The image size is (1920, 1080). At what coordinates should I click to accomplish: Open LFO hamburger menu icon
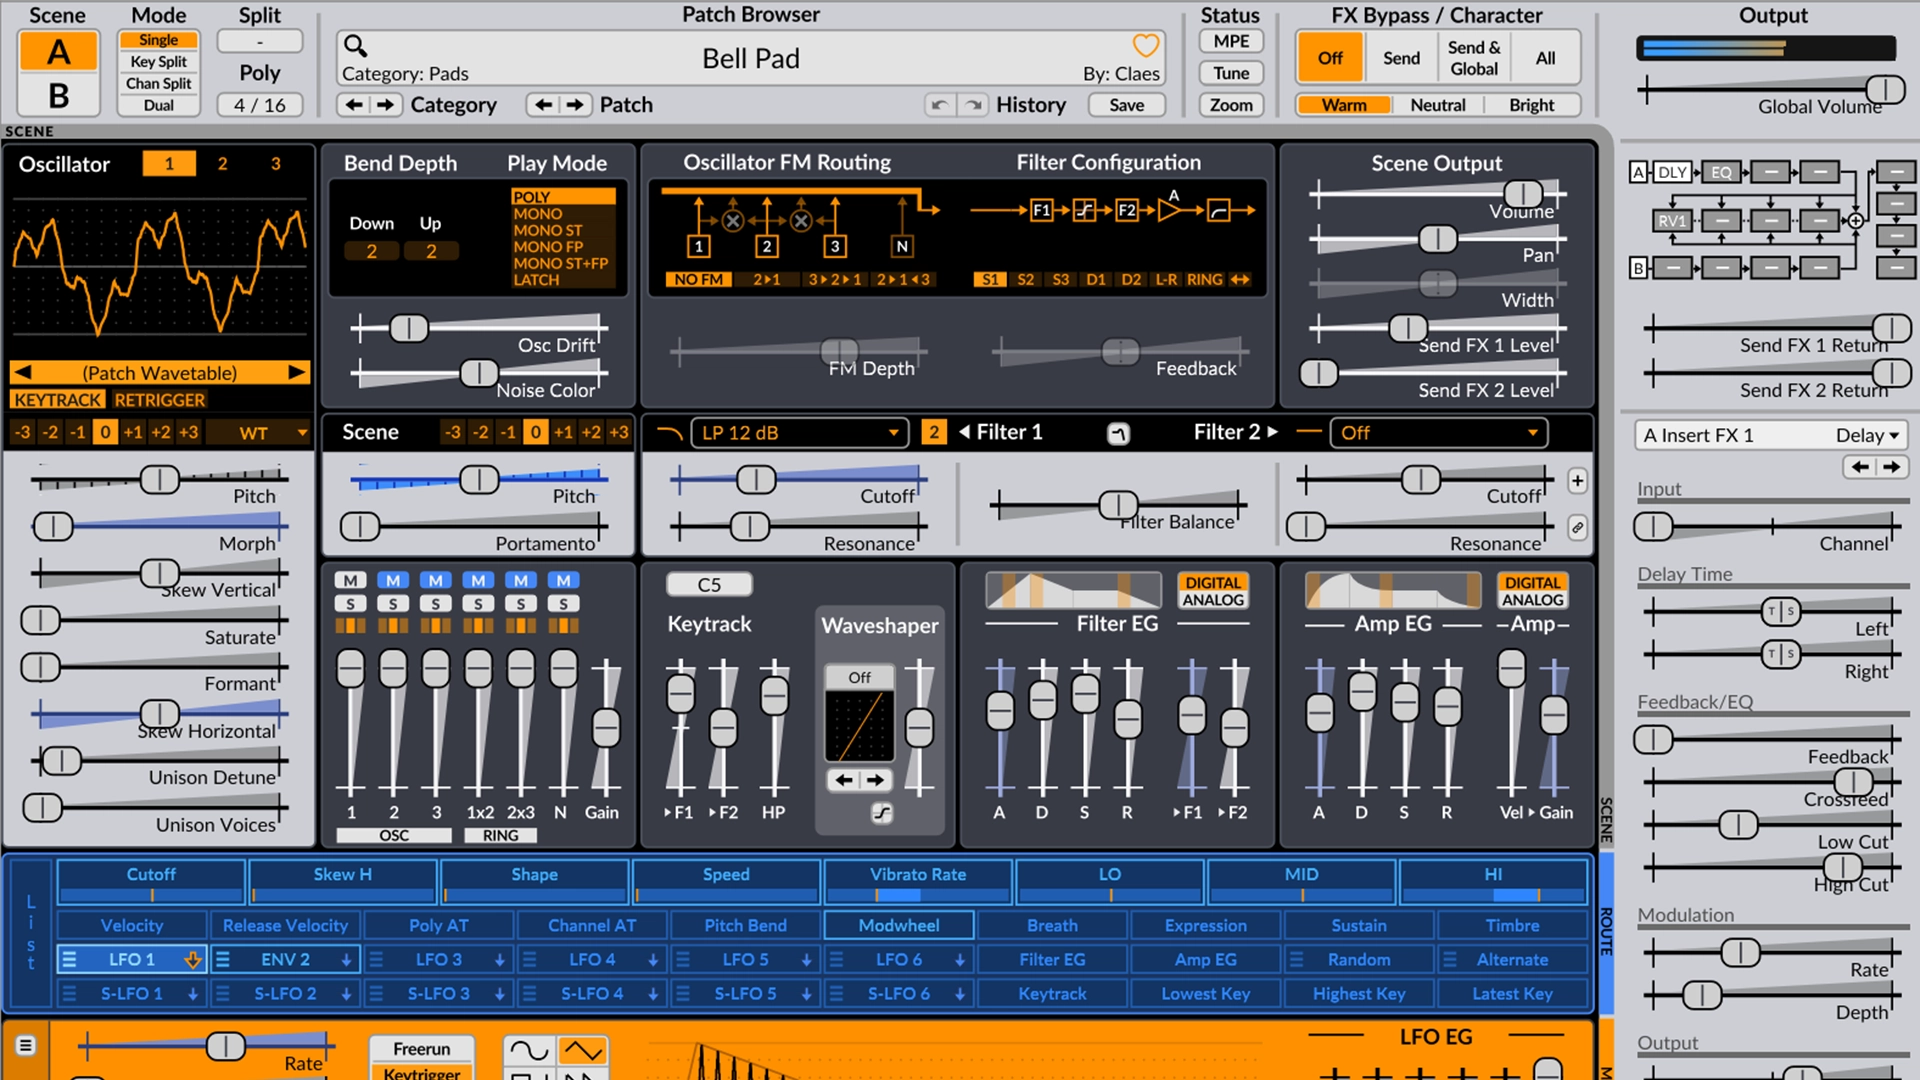pyautogui.click(x=26, y=1045)
